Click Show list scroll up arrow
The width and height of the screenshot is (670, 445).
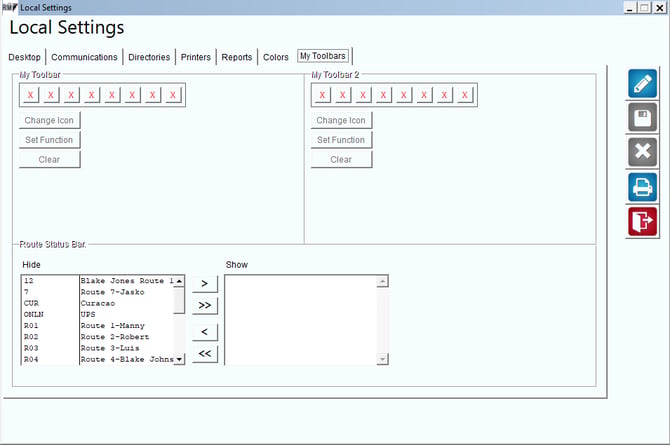(x=382, y=281)
